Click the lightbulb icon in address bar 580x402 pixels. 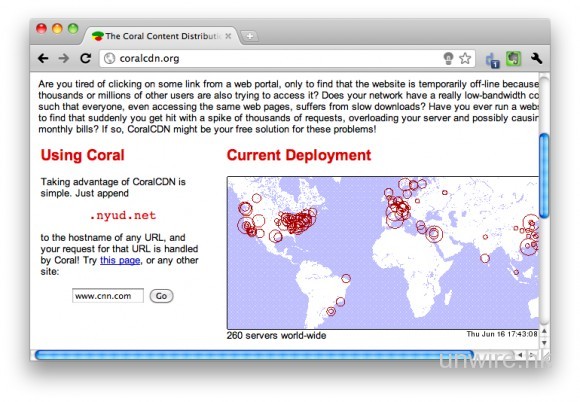pyautogui.click(x=448, y=58)
